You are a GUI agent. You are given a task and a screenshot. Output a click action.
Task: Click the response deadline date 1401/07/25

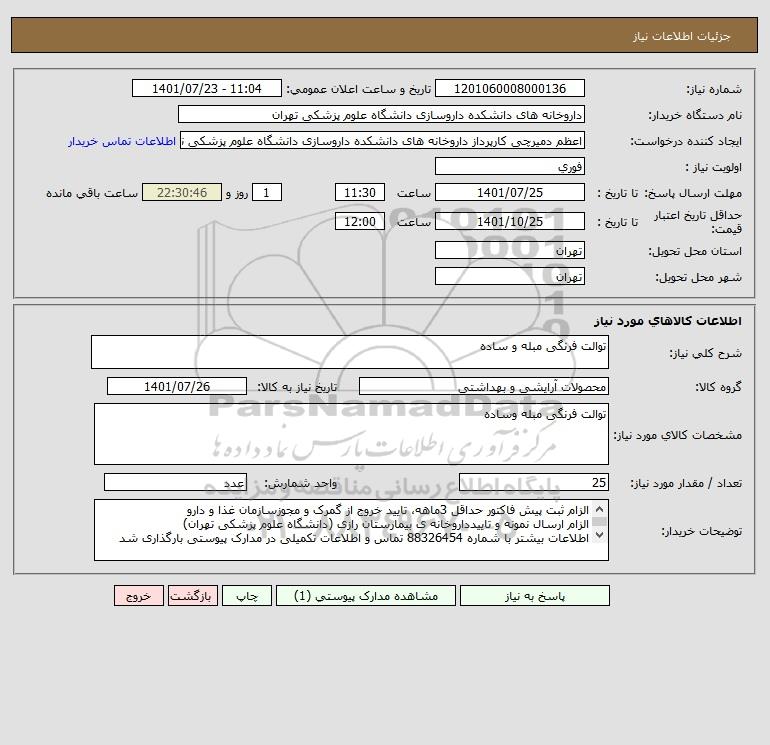pos(510,192)
